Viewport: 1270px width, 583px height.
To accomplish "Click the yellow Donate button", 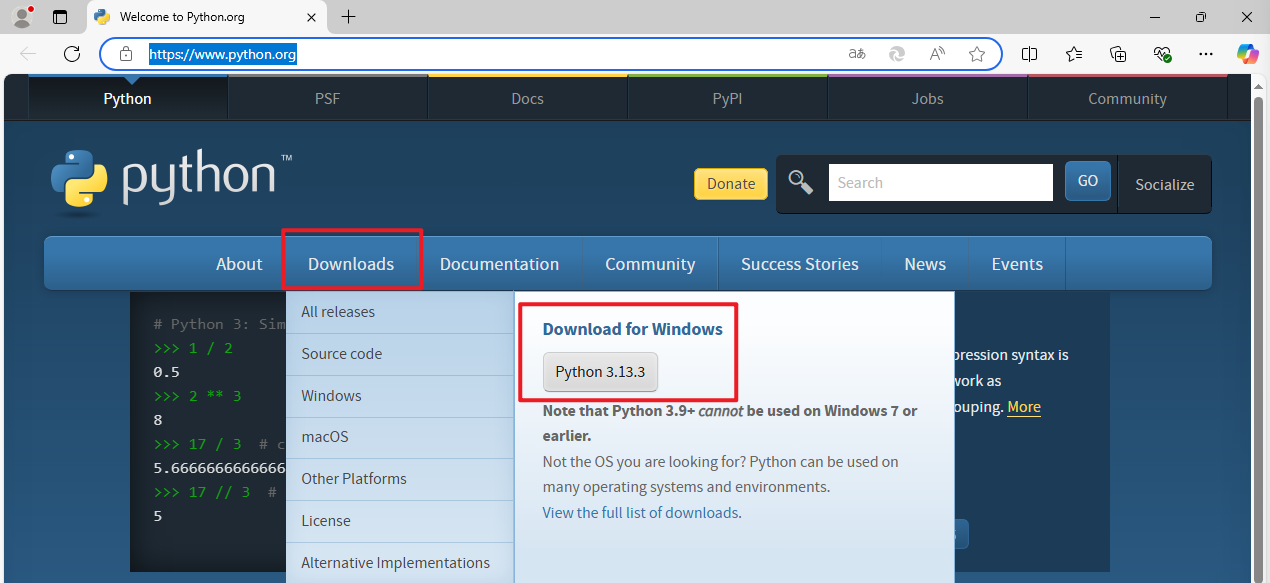I will [x=731, y=183].
